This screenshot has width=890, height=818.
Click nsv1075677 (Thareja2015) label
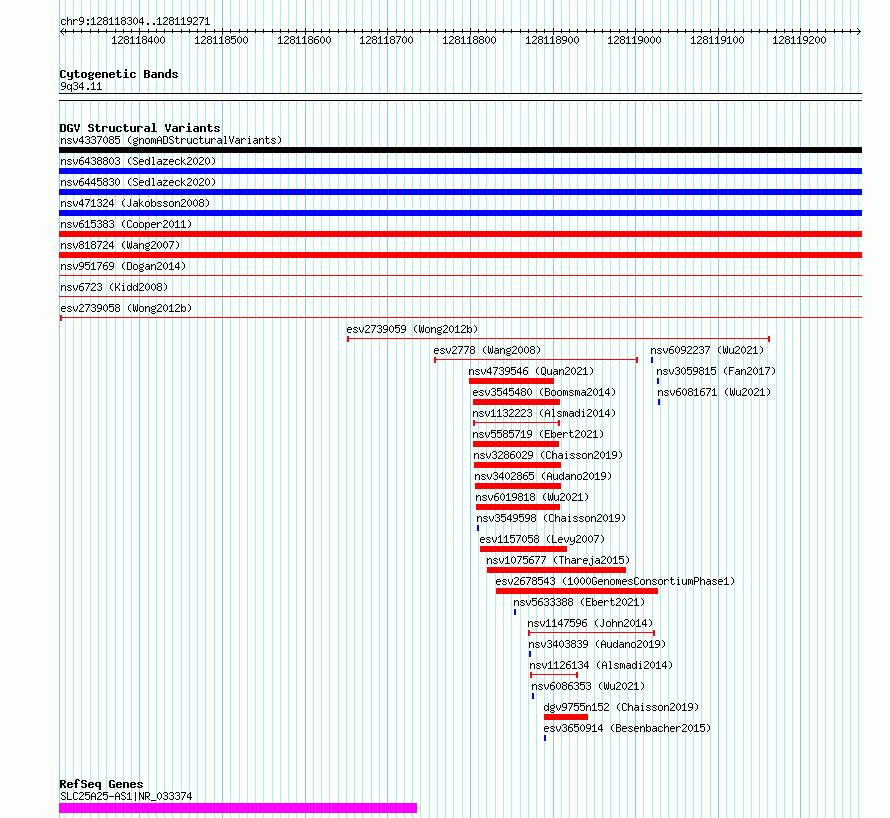tap(558, 560)
